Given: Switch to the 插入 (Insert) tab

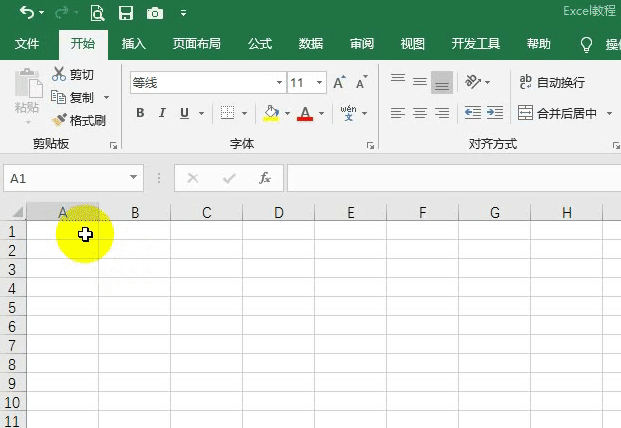Looking at the screenshot, I should point(134,44).
